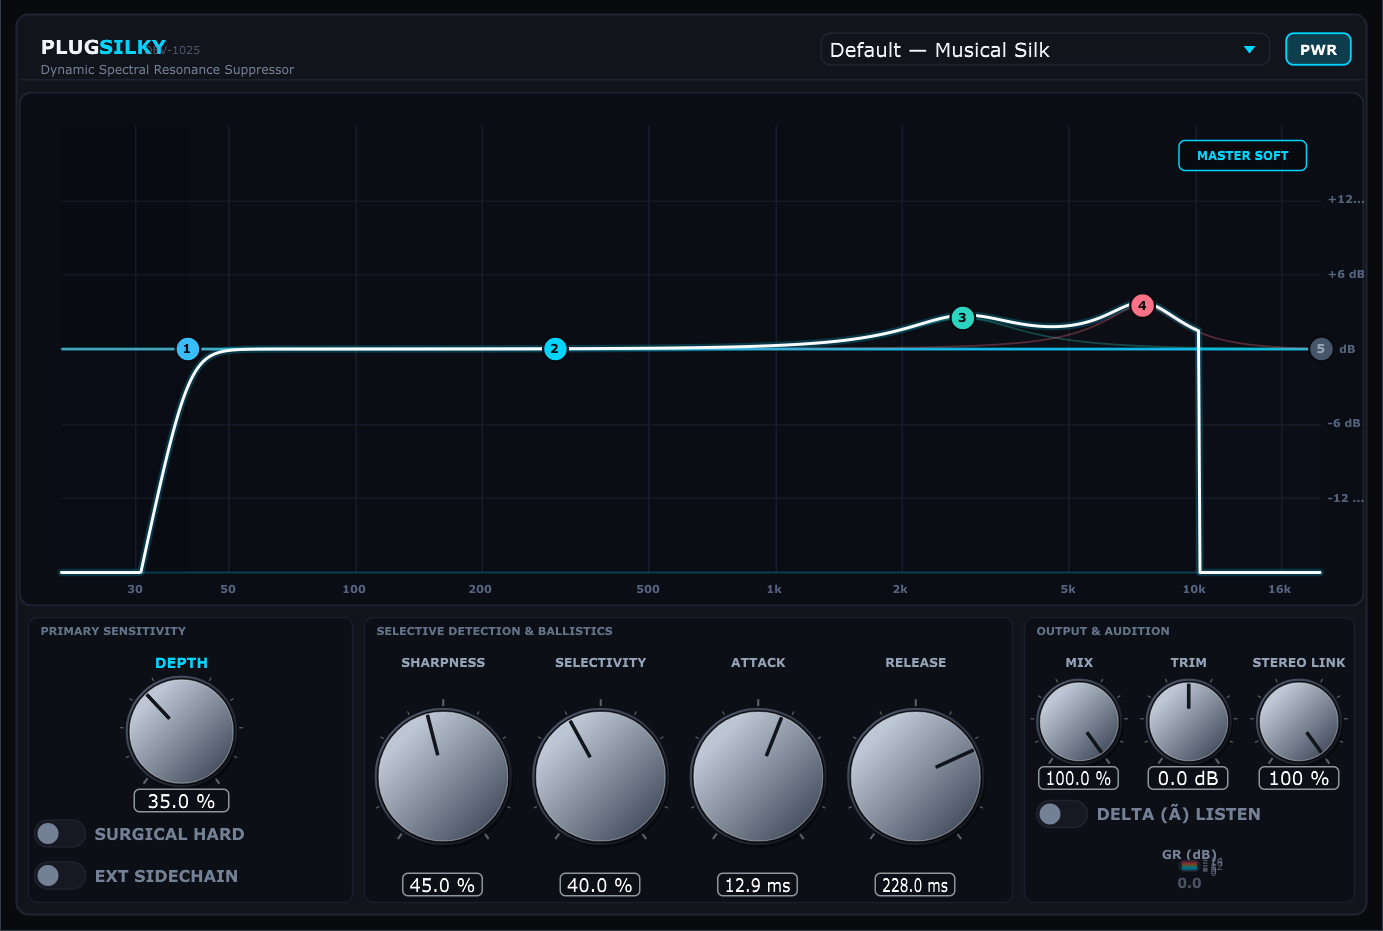
Task: Select the gray band node 5
Action: 1321,349
